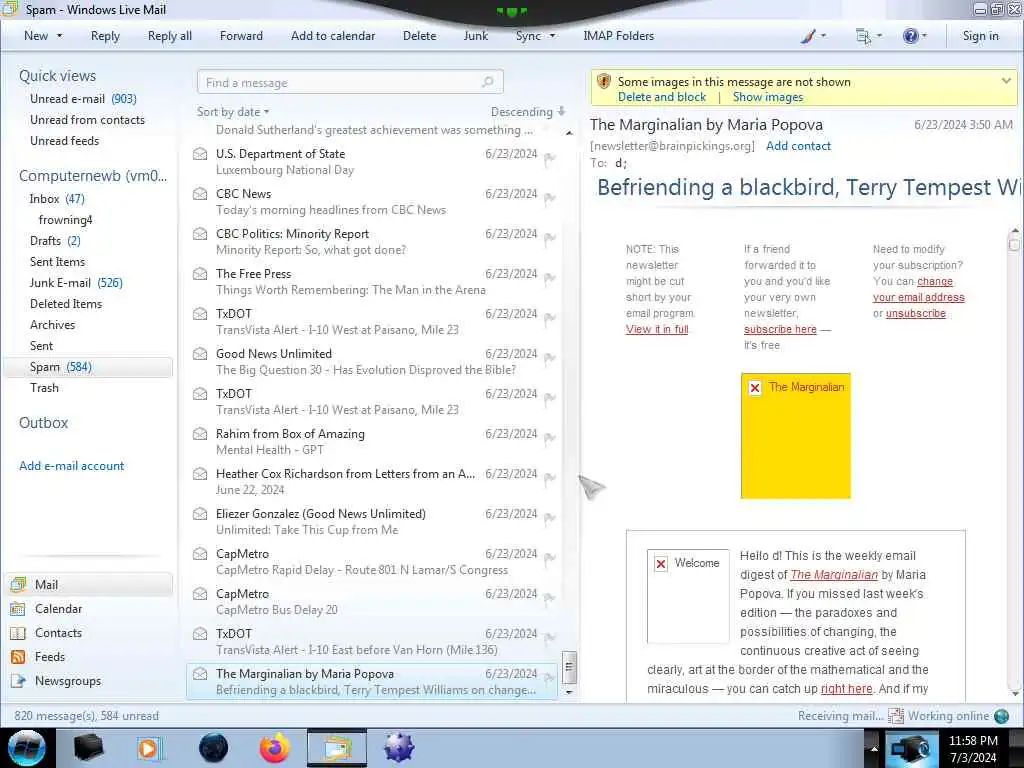Screen dimensions: 1024x768
Task: Click message list scroll up arrow
Action: pos(569,133)
